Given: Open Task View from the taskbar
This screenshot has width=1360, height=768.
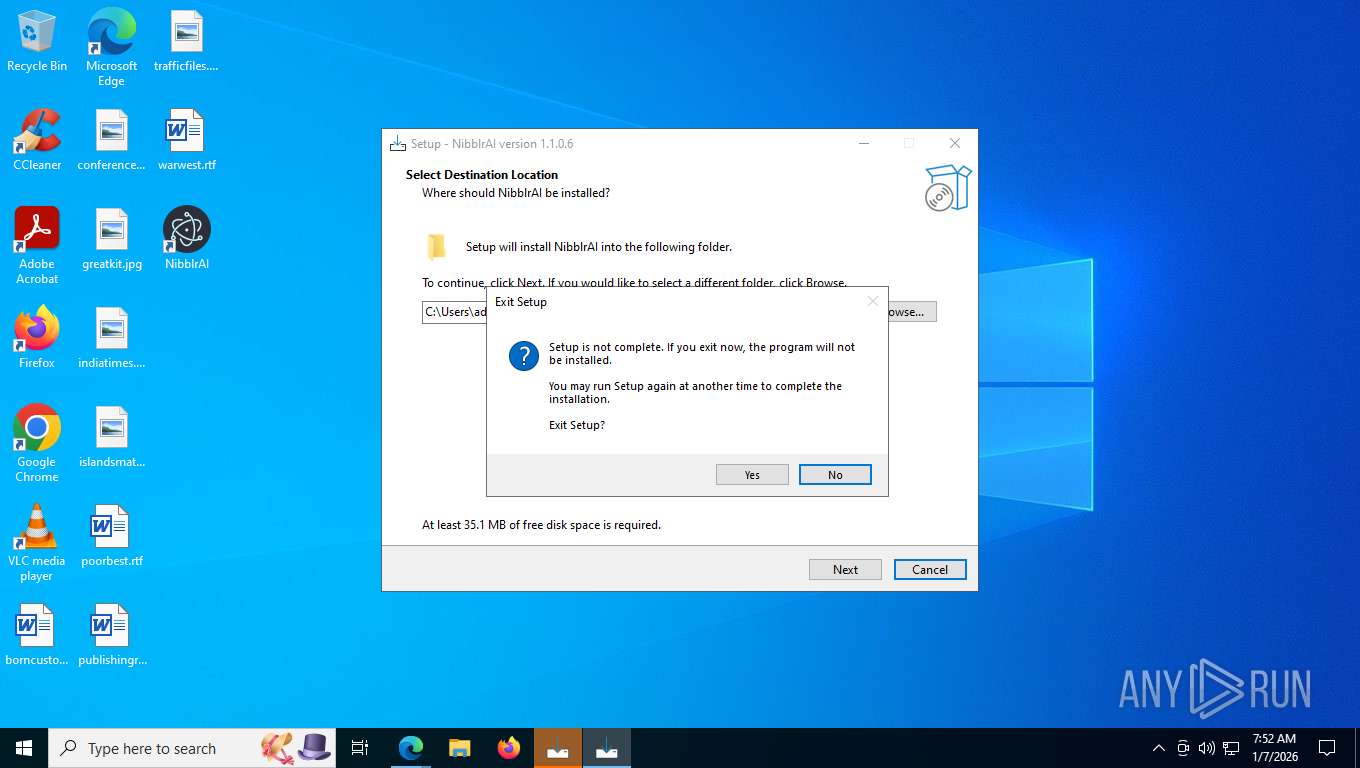Looking at the screenshot, I should click(360, 748).
